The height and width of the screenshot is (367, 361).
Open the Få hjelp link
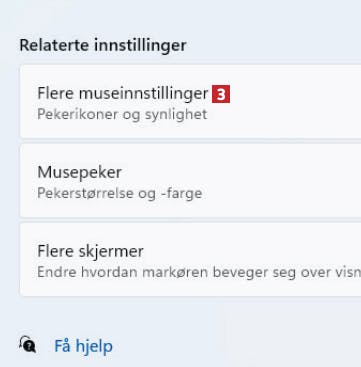83,346
